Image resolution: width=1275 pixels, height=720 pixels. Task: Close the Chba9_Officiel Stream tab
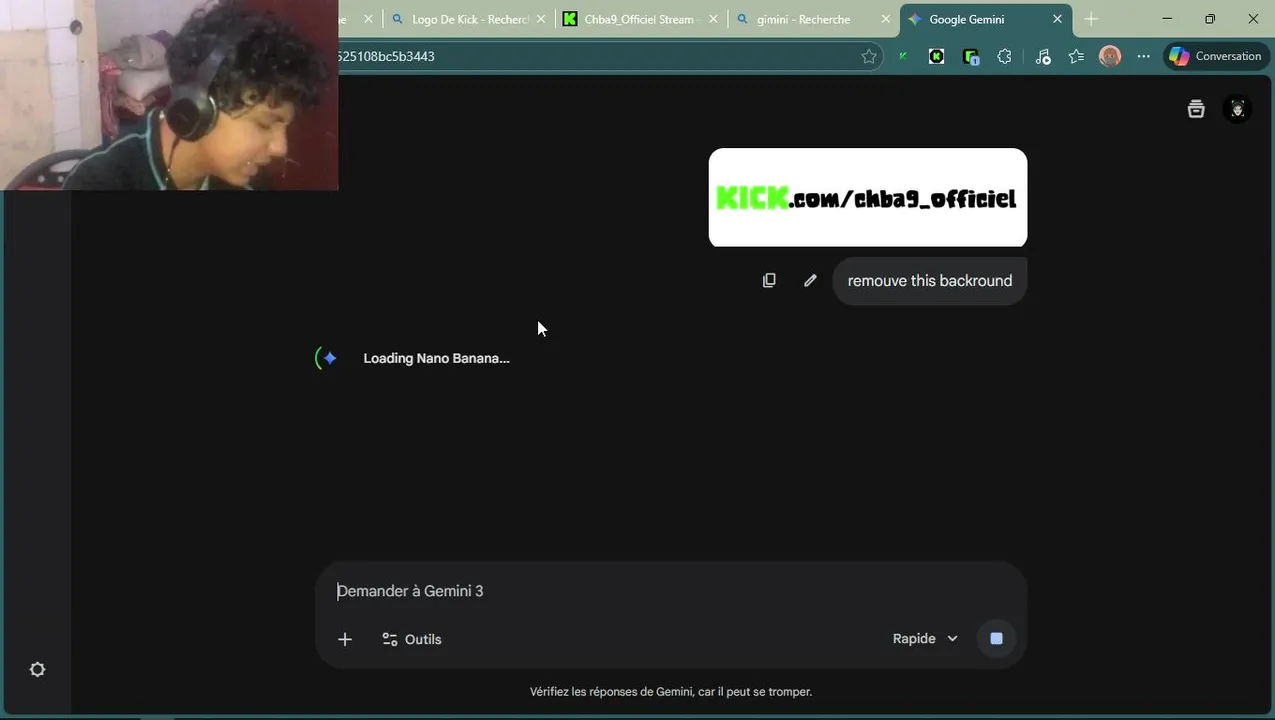click(713, 19)
